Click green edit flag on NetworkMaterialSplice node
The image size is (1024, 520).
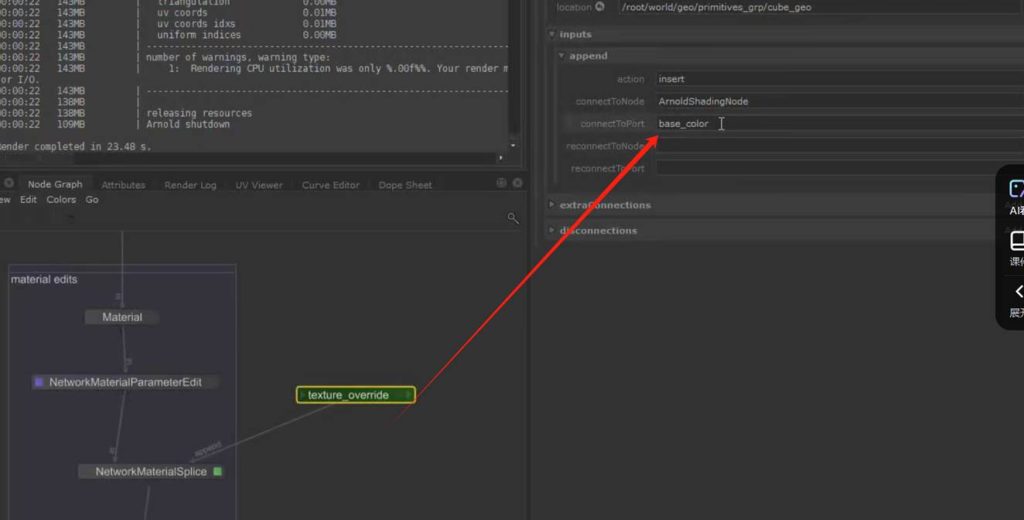point(218,471)
